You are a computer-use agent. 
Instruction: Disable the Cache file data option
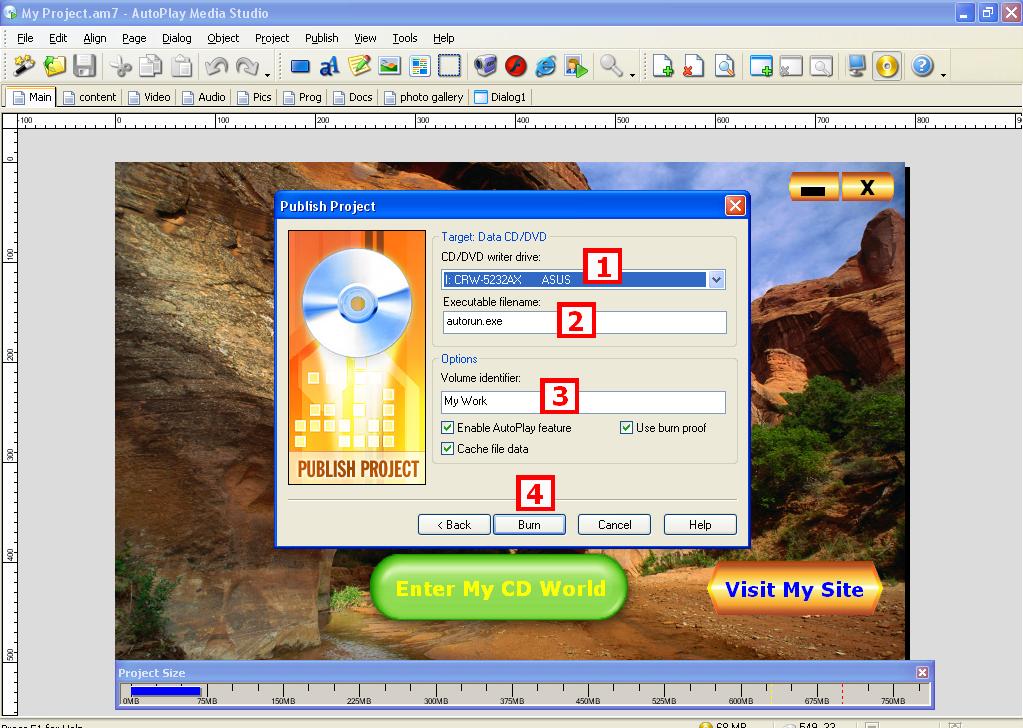coord(448,449)
